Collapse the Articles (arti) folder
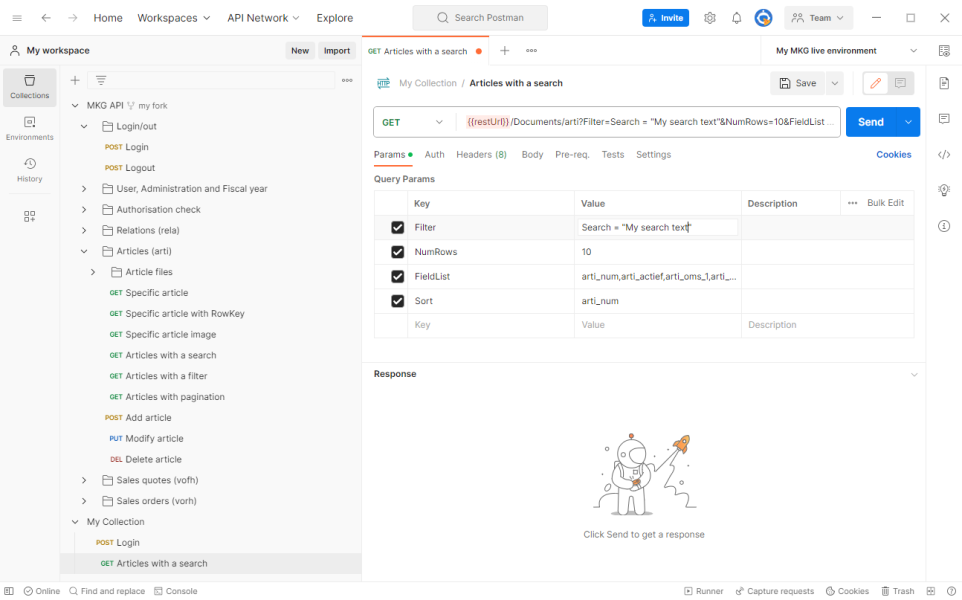Image resolution: width=962 pixels, height=600 pixels. (85, 252)
